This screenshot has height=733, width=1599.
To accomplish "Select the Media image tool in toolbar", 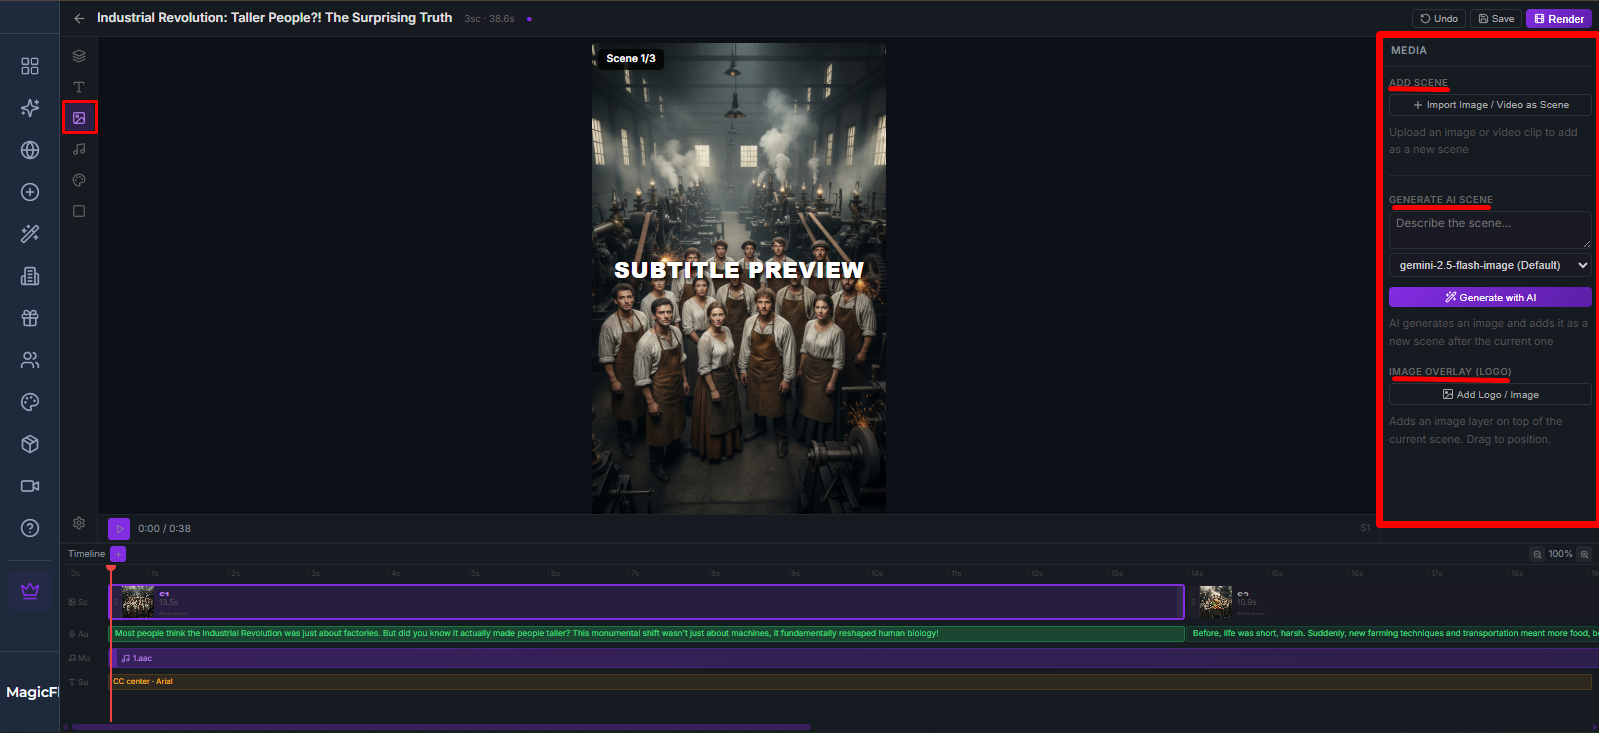I will coord(79,118).
